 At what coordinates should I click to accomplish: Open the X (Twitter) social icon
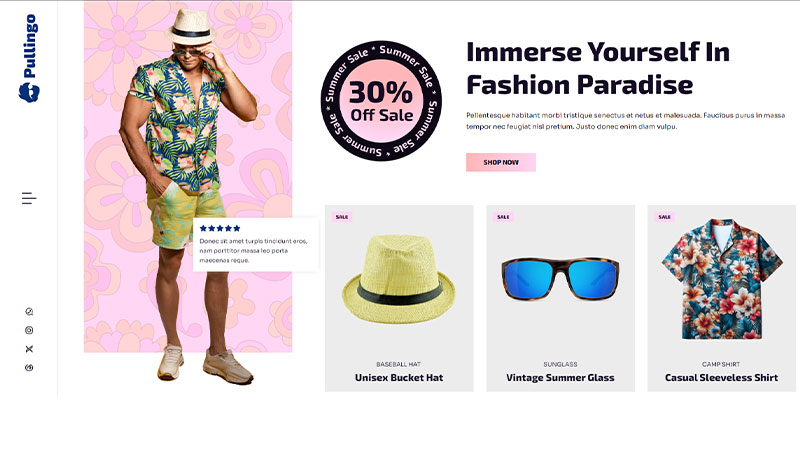(29, 349)
